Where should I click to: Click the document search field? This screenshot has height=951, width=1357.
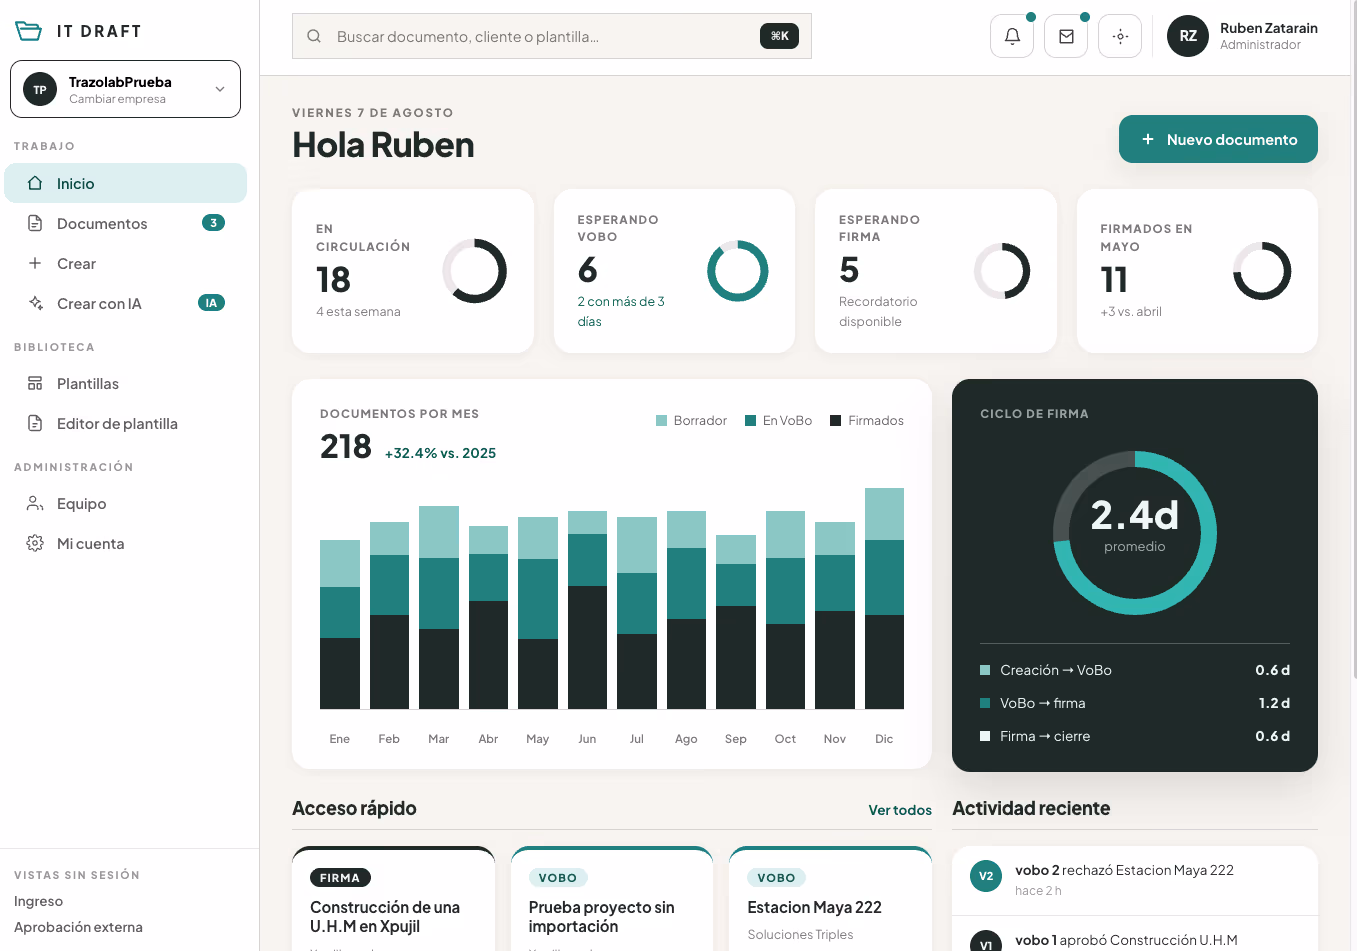tap(551, 36)
